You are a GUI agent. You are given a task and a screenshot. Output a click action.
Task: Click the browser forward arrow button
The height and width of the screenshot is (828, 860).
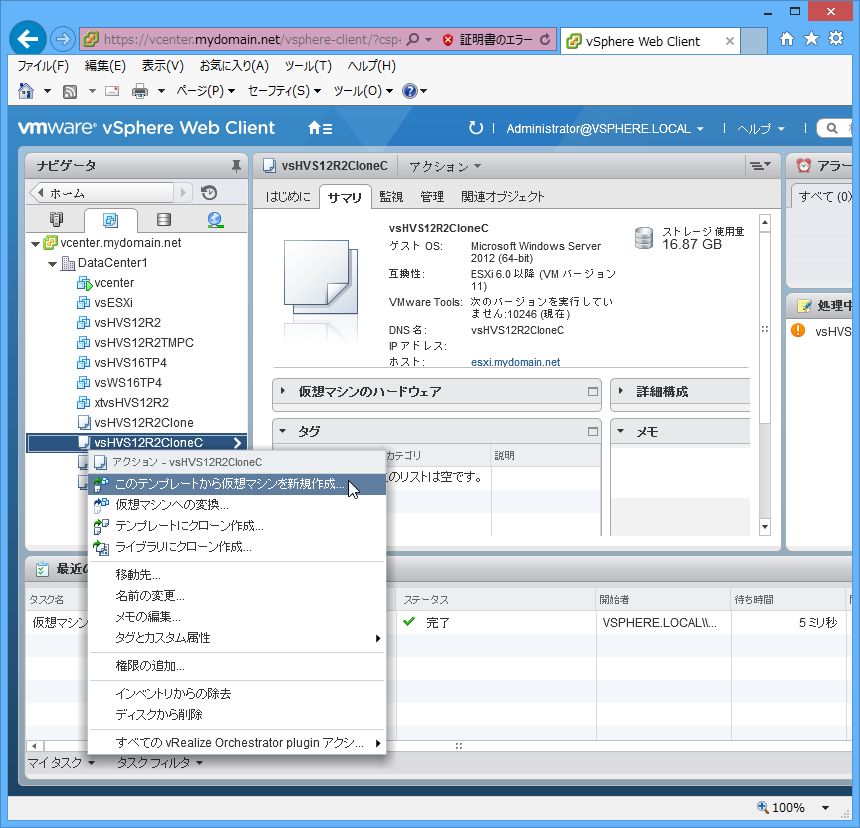coord(62,39)
